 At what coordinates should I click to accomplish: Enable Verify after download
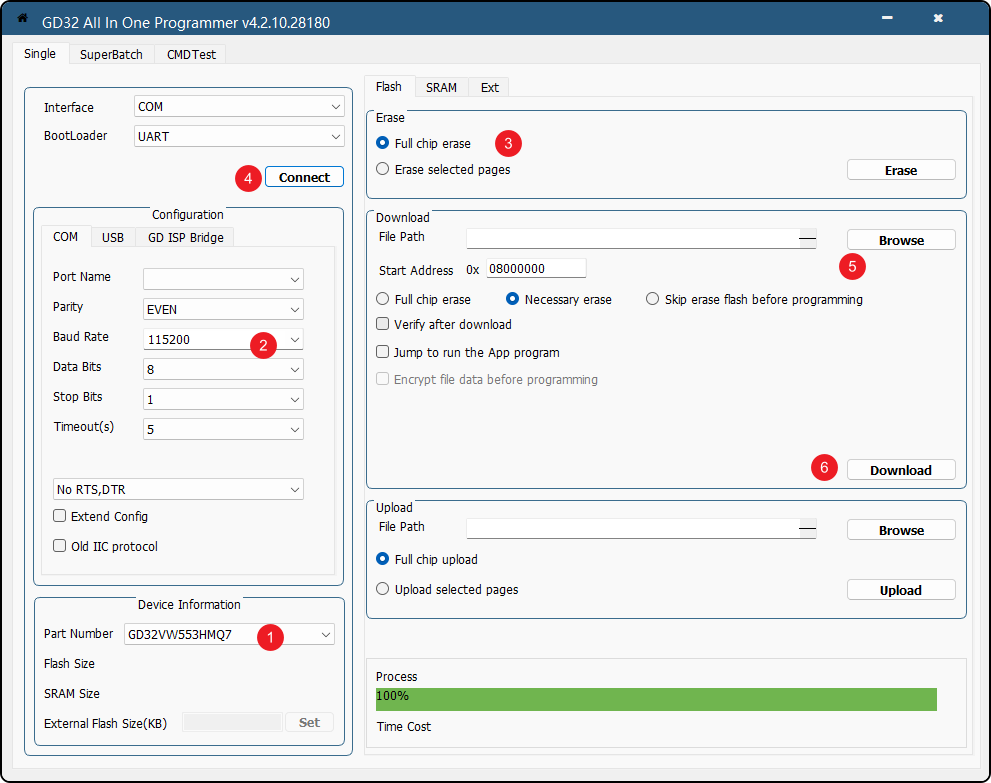tap(383, 324)
